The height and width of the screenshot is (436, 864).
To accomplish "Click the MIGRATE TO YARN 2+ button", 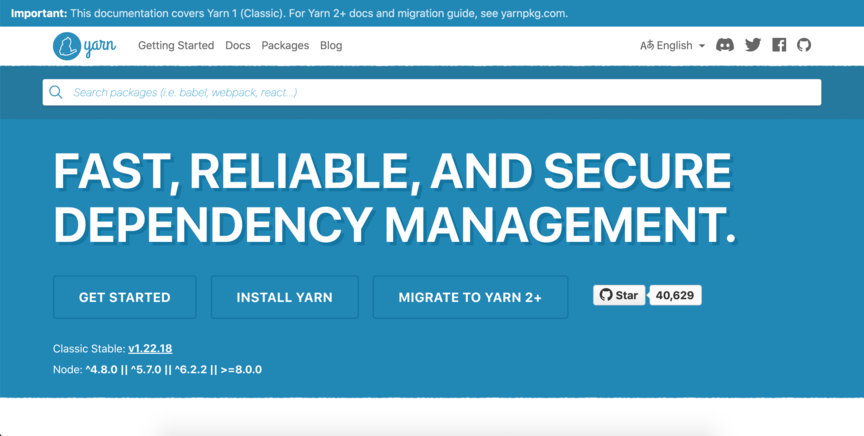I will (x=470, y=297).
